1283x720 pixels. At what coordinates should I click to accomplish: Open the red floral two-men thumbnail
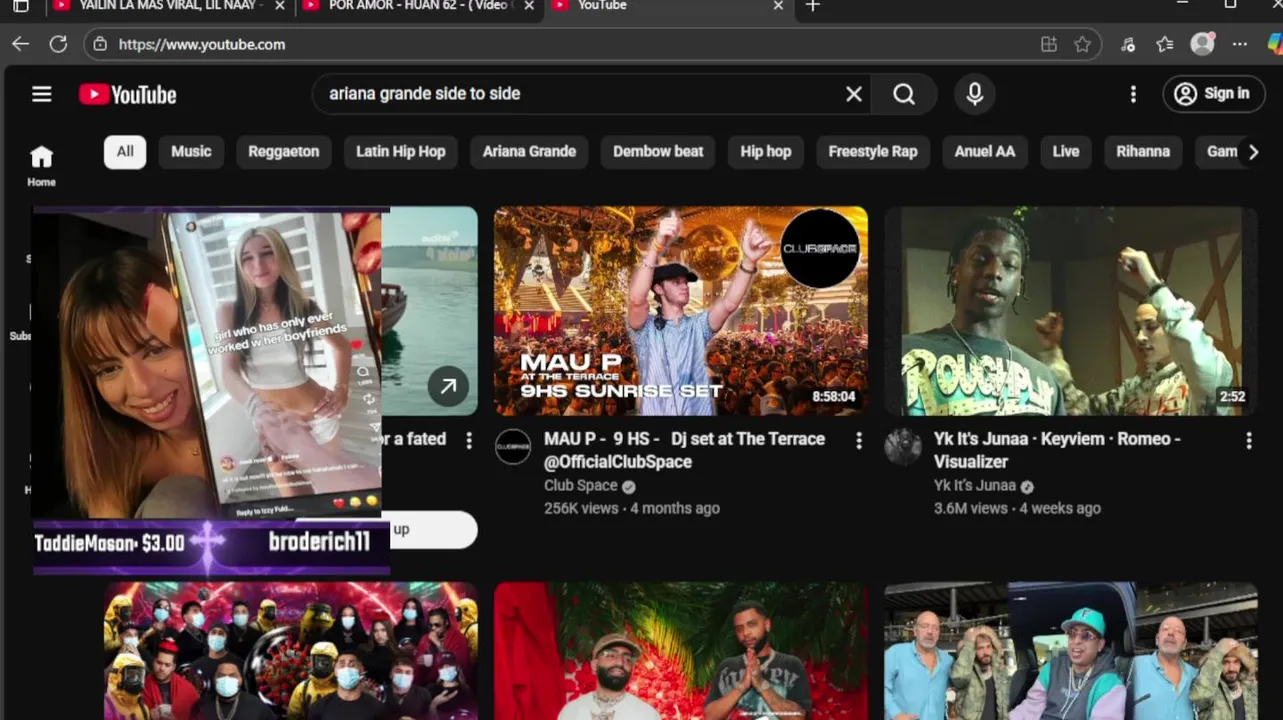pos(681,651)
